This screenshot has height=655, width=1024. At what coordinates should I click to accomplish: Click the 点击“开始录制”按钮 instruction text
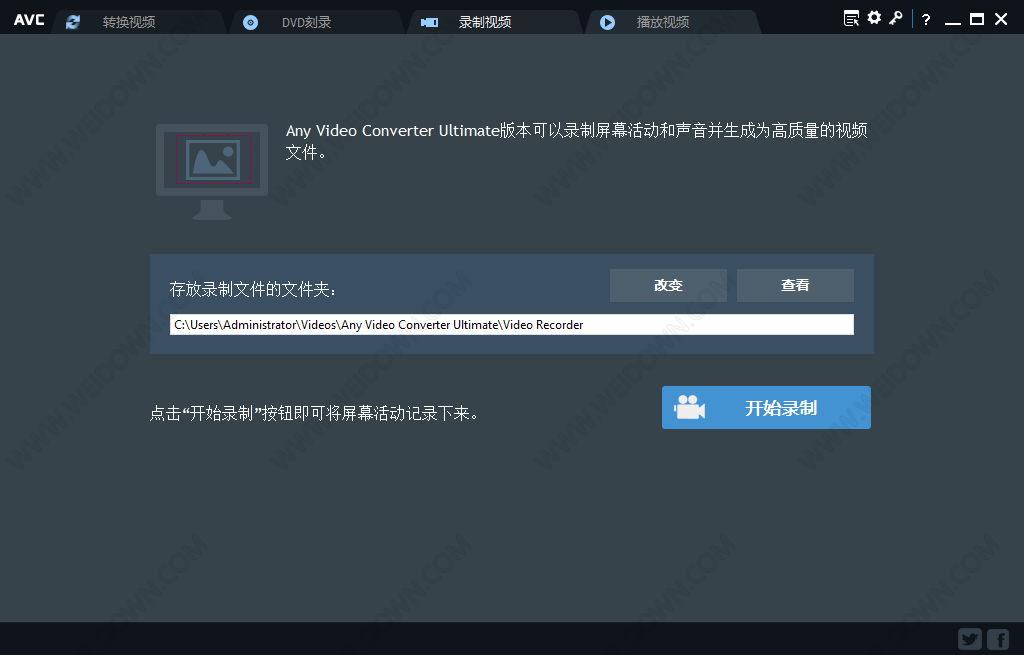point(314,413)
